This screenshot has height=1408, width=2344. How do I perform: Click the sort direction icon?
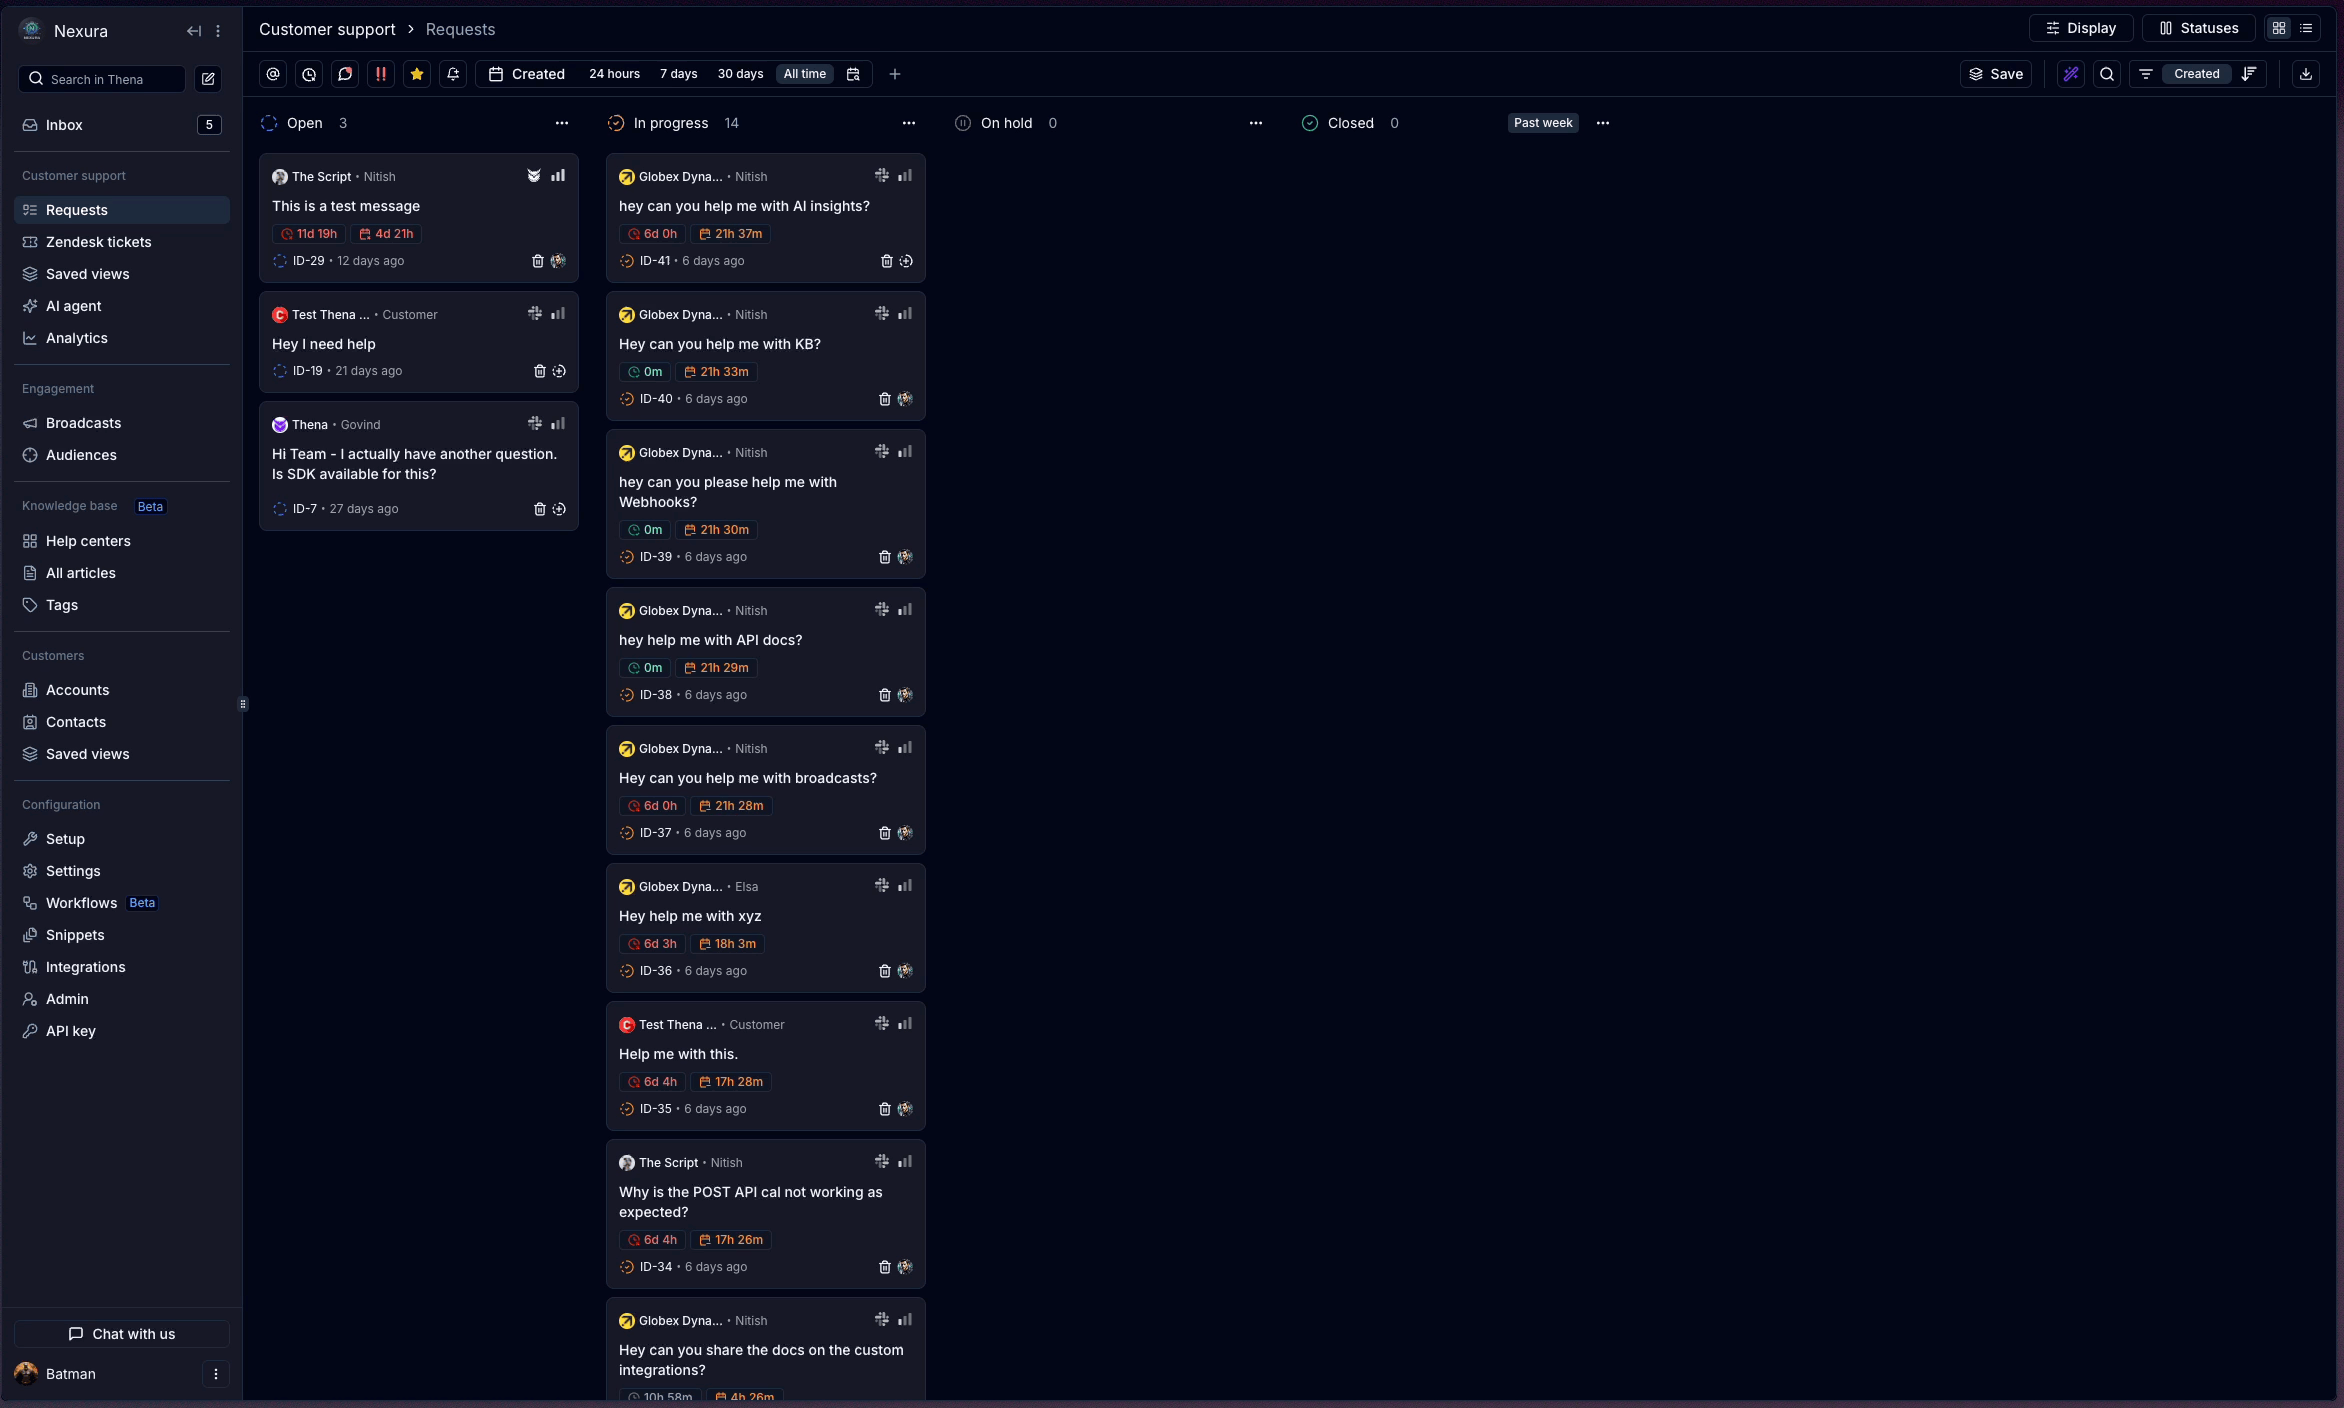[x=2249, y=74]
